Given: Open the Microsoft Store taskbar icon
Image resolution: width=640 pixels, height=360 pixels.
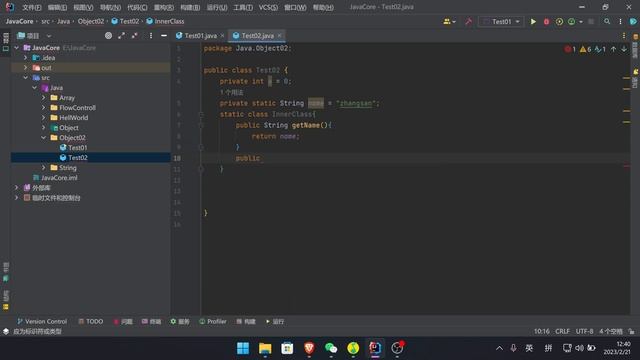Looking at the screenshot, I should [x=287, y=348].
